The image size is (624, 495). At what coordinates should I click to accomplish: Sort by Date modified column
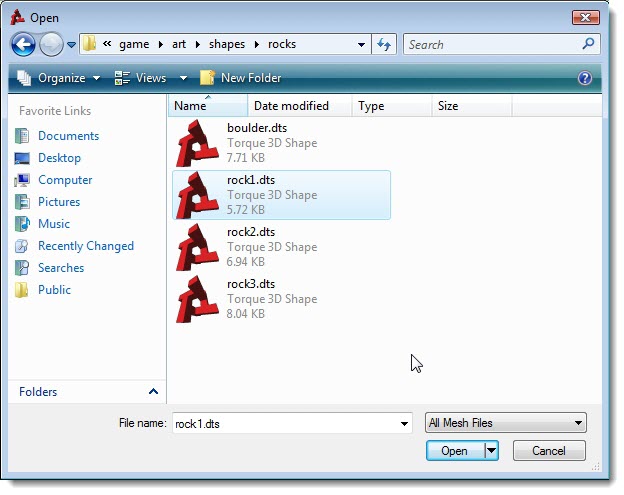tap(300, 106)
